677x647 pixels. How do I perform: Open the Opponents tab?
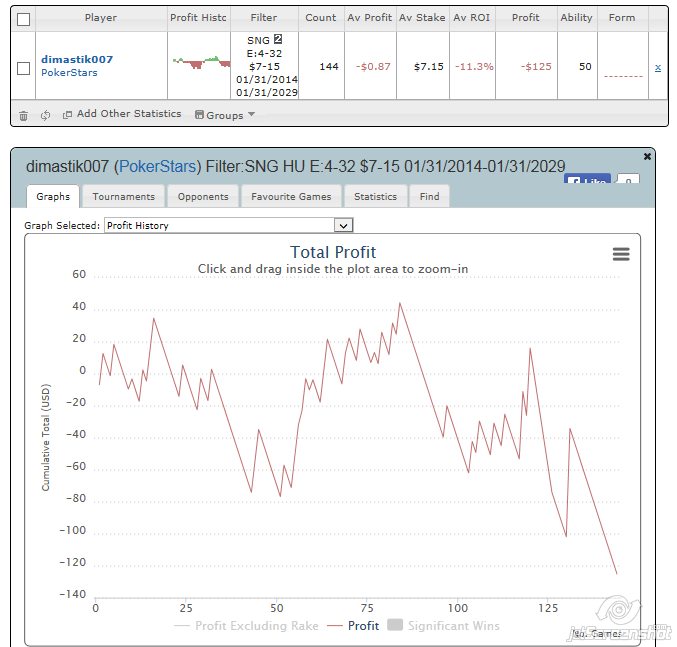(x=203, y=197)
